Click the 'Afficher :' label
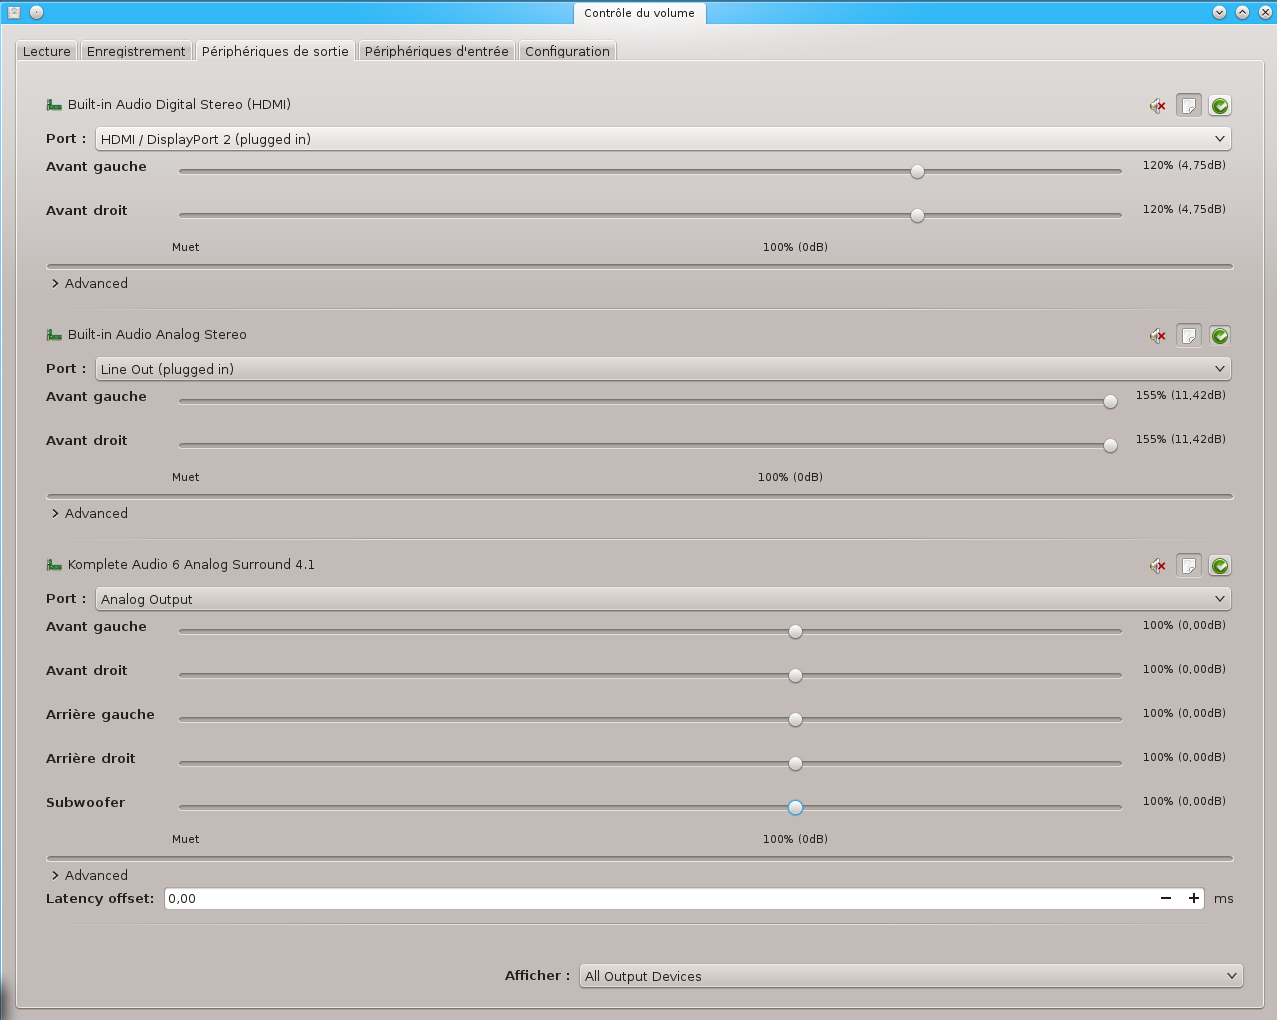The width and height of the screenshot is (1277, 1020). pyautogui.click(x=537, y=975)
